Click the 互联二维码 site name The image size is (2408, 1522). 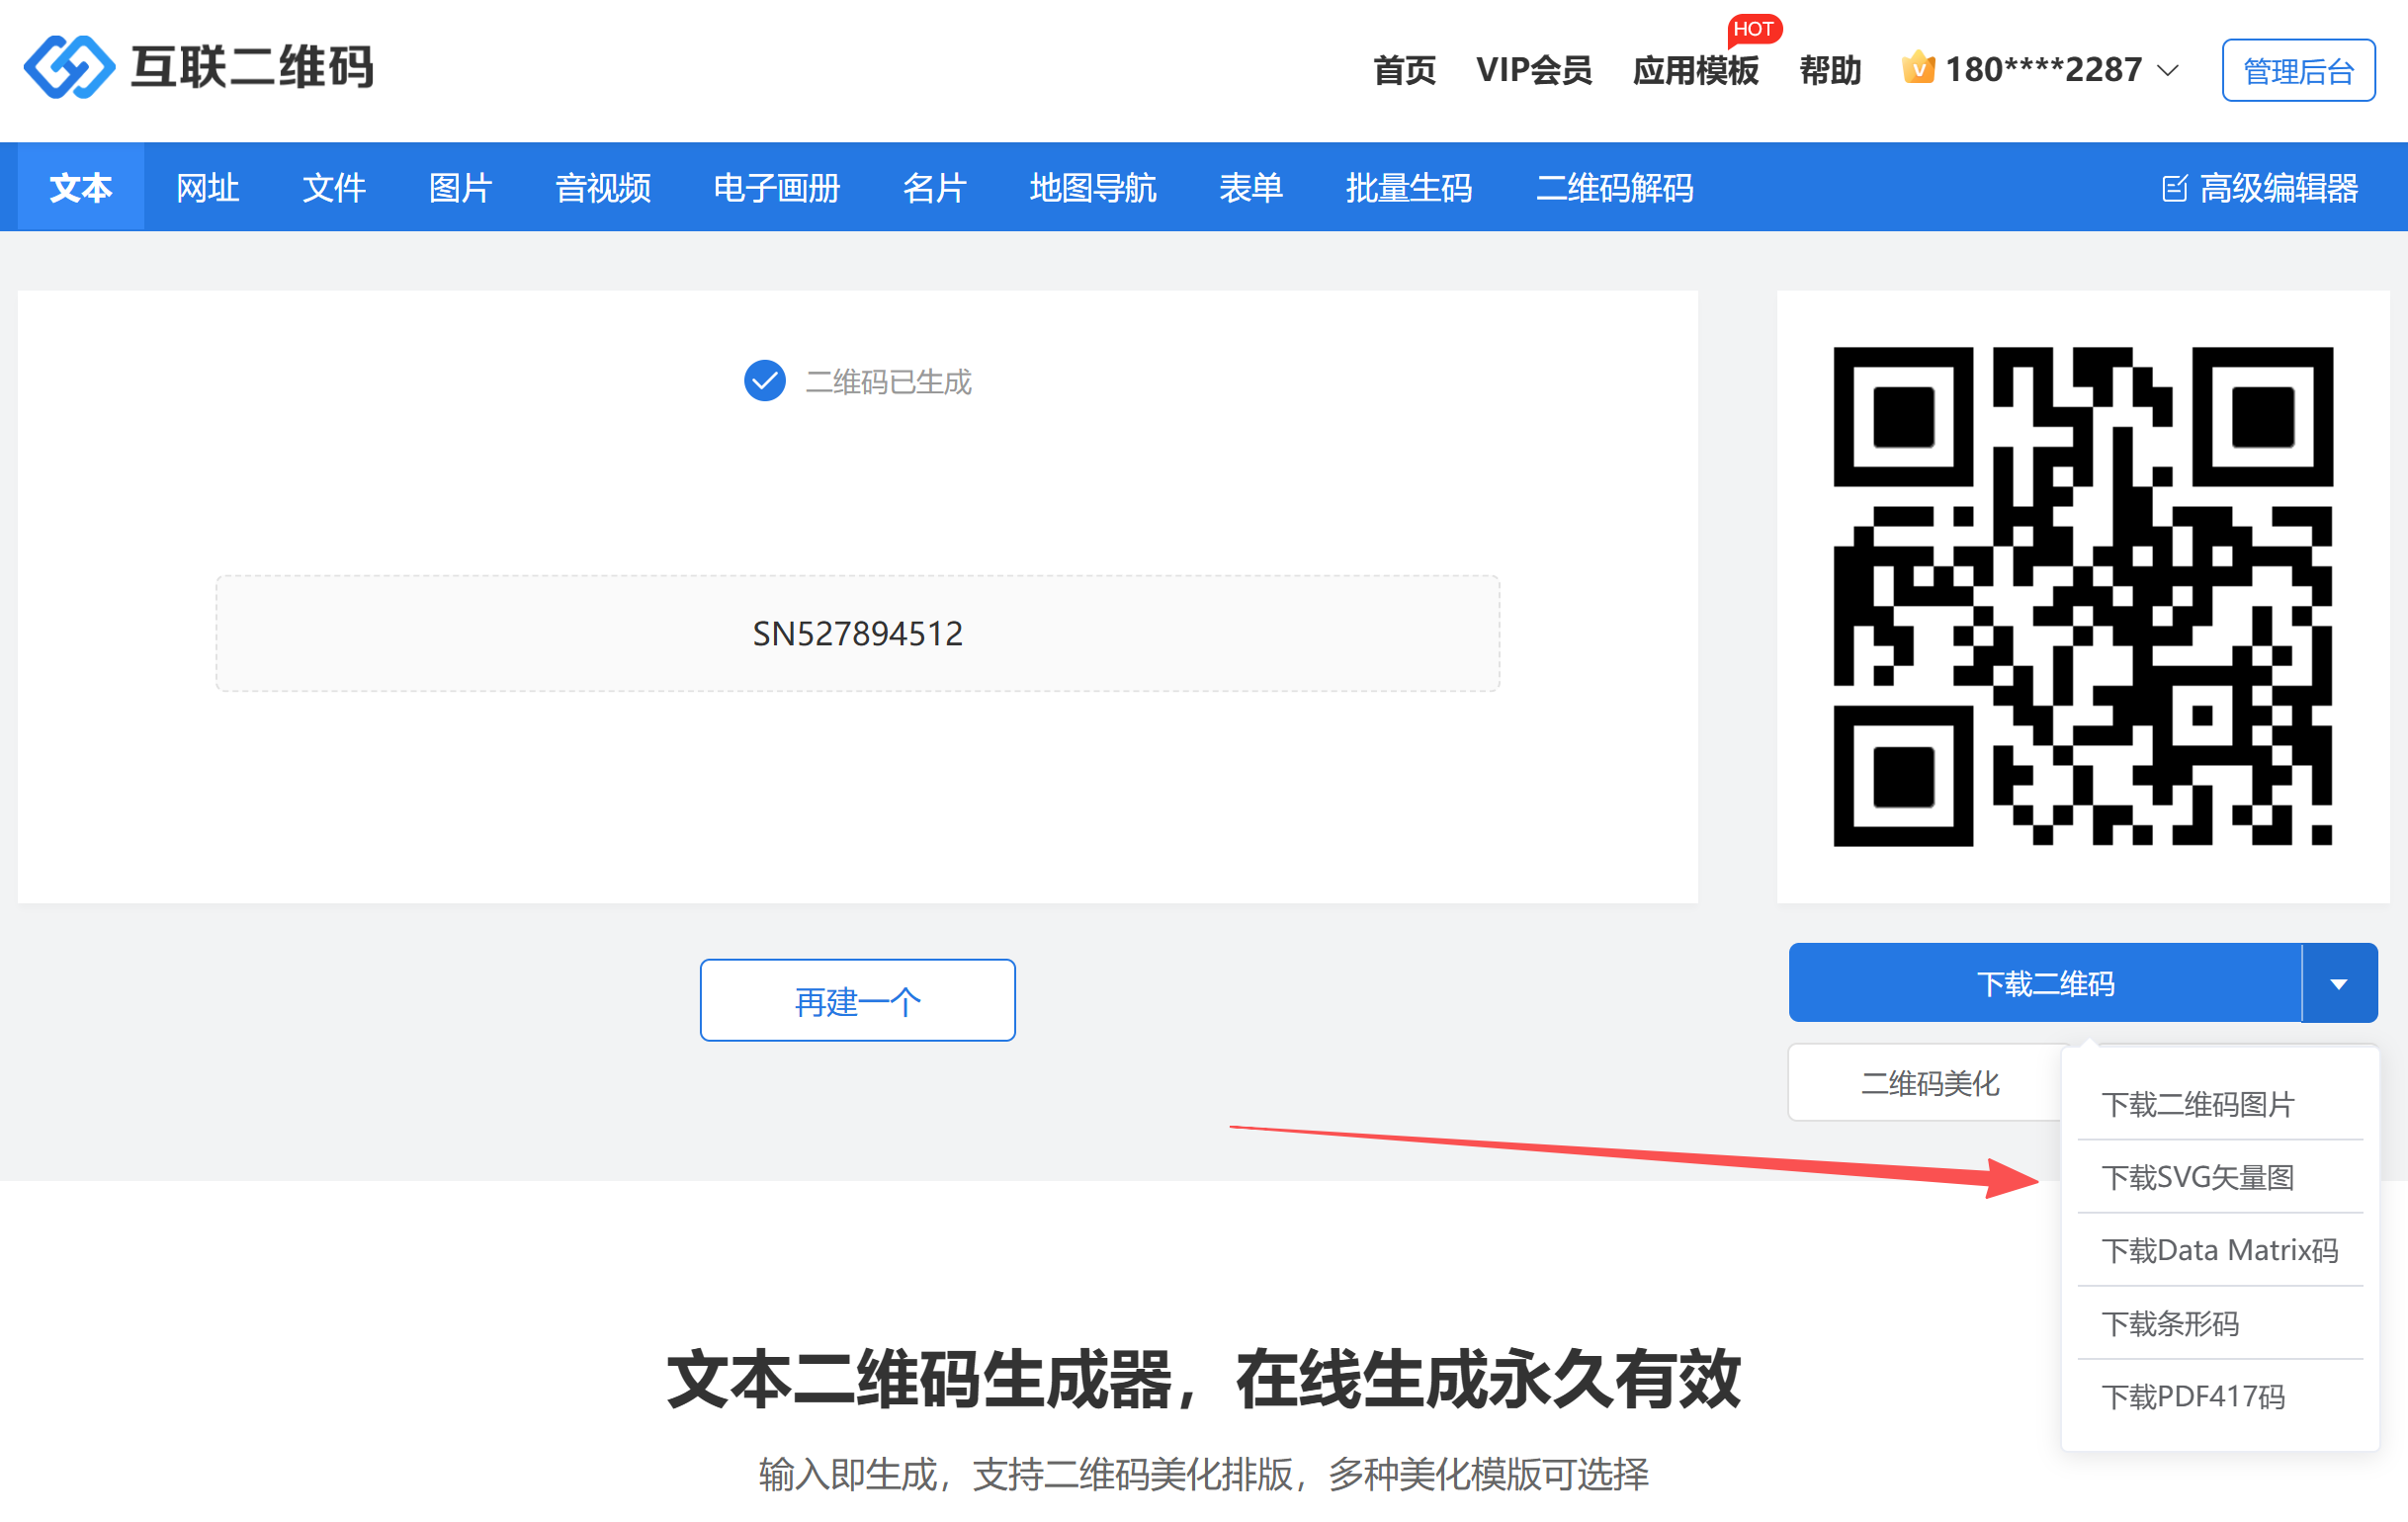pos(252,67)
